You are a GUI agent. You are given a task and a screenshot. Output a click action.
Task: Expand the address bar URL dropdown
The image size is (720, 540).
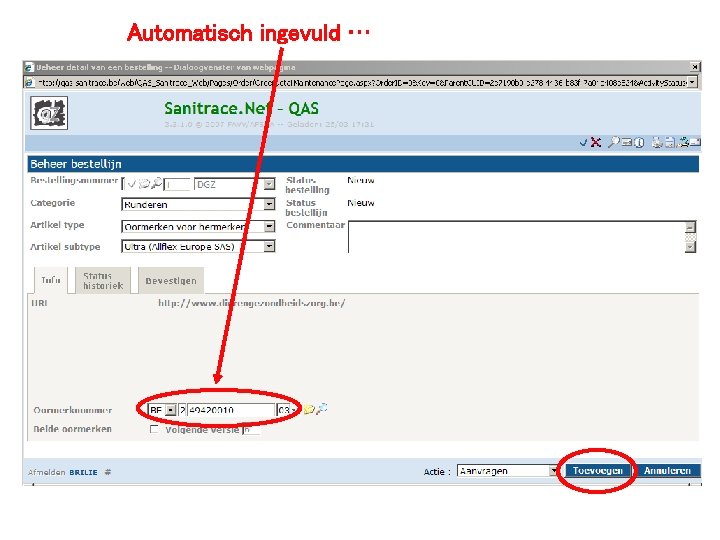(692, 83)
